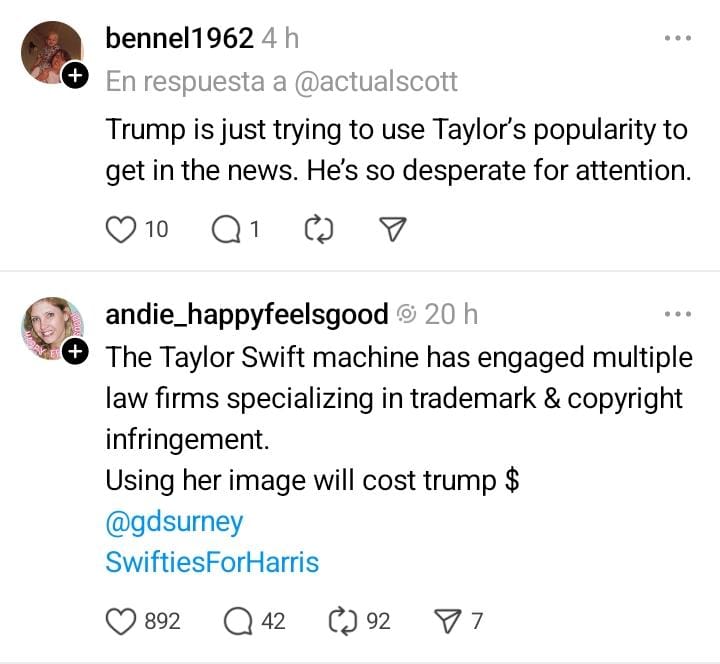View bennel1962's profile picture

click(x=50, y=52)
